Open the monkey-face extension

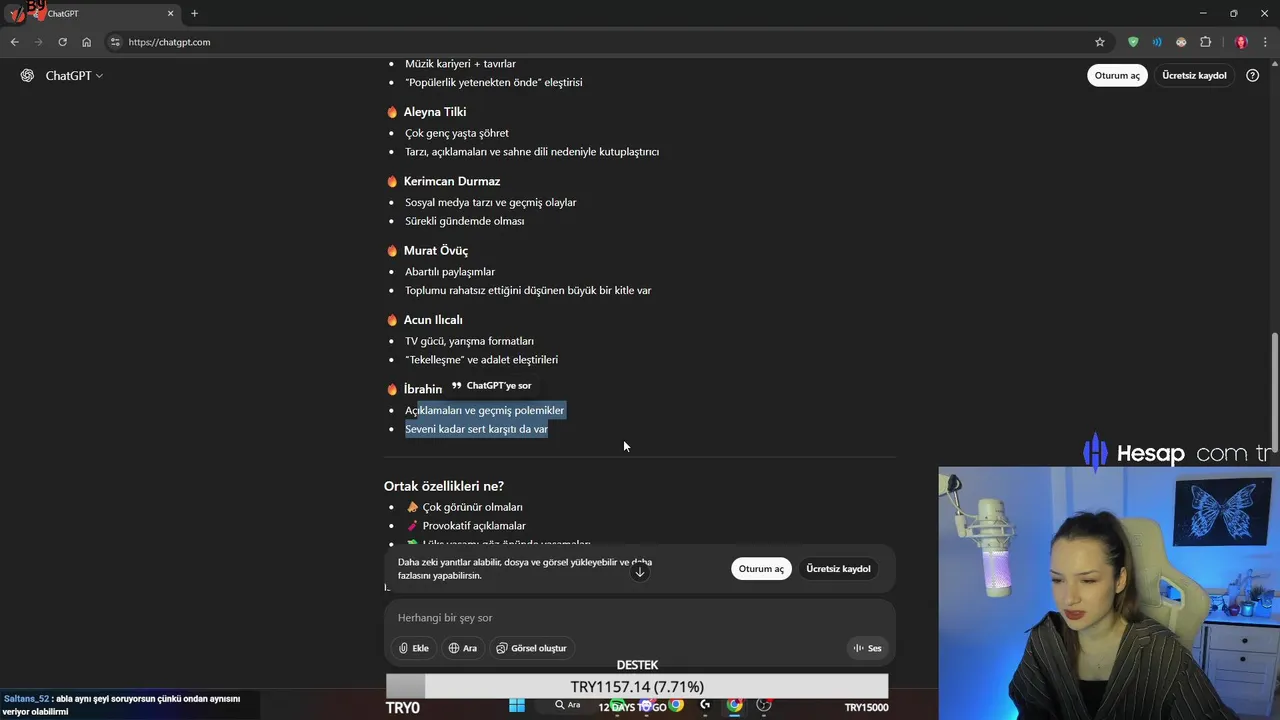[1181, 42]
